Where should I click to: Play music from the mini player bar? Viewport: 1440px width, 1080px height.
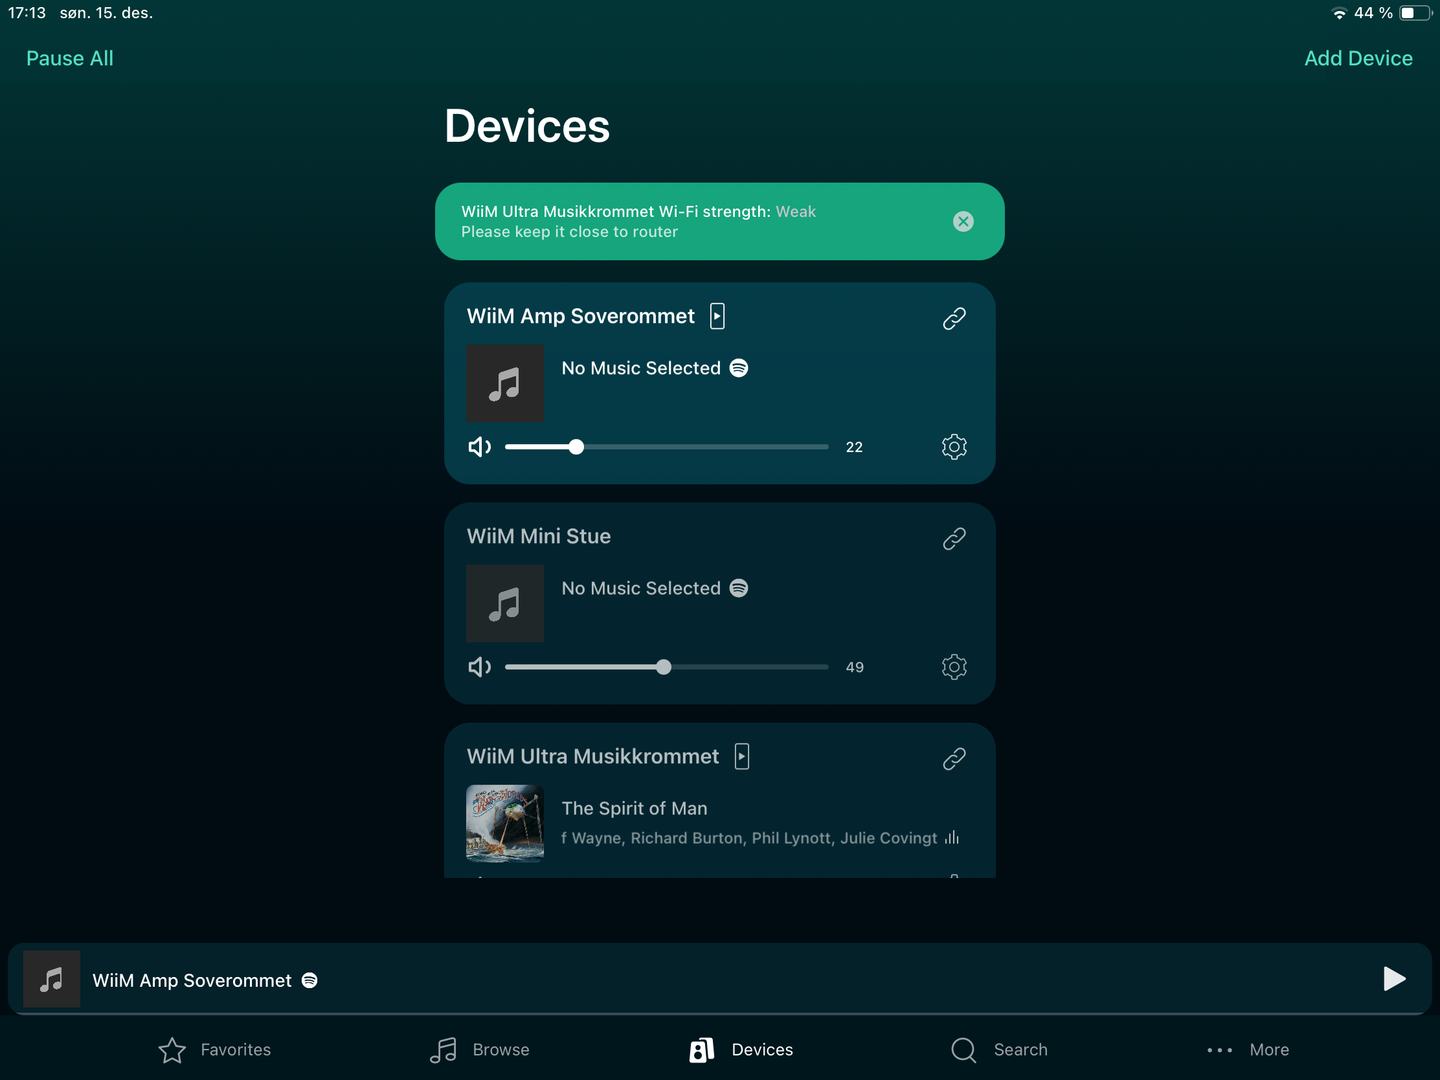[1394, 979]
